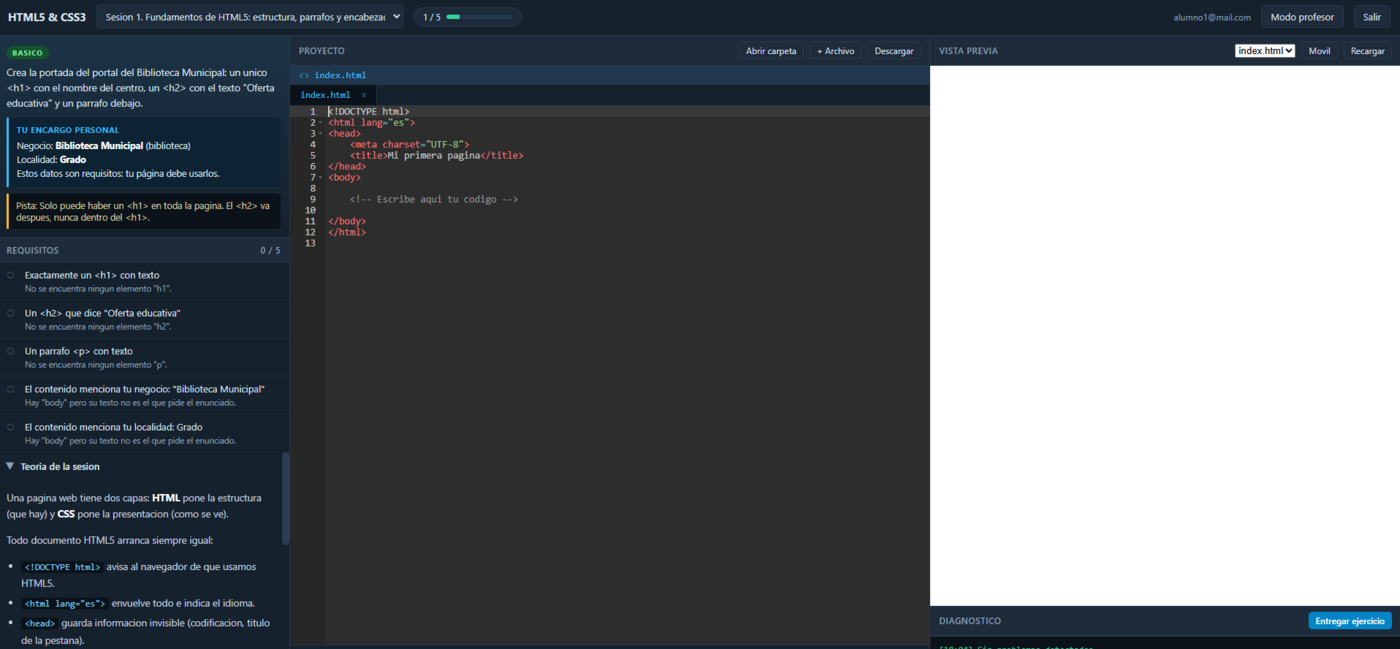The image size is (1400, 649).
Task: Click the Salir button
Action: point(1372,17)
